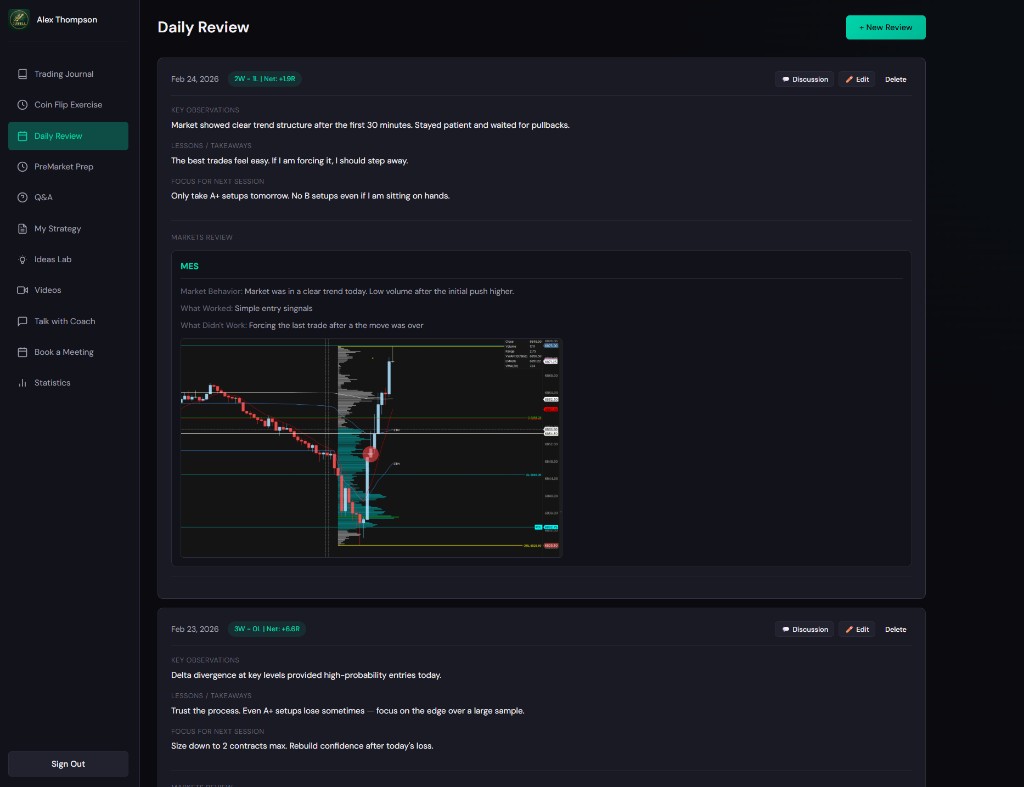Click the Videos camera icon in sidebar

[22, 290]
